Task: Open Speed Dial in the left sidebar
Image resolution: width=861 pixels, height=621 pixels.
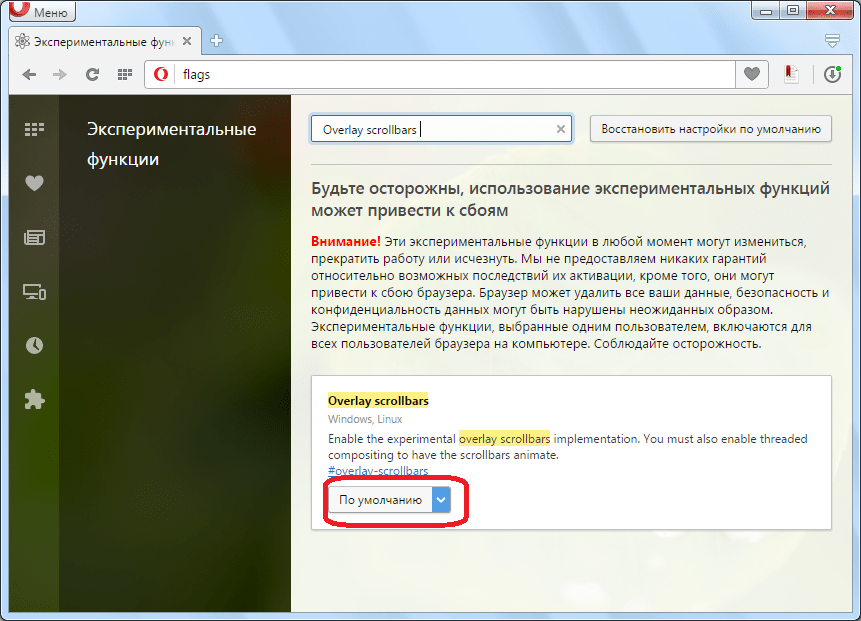Action: click(35, 129)
